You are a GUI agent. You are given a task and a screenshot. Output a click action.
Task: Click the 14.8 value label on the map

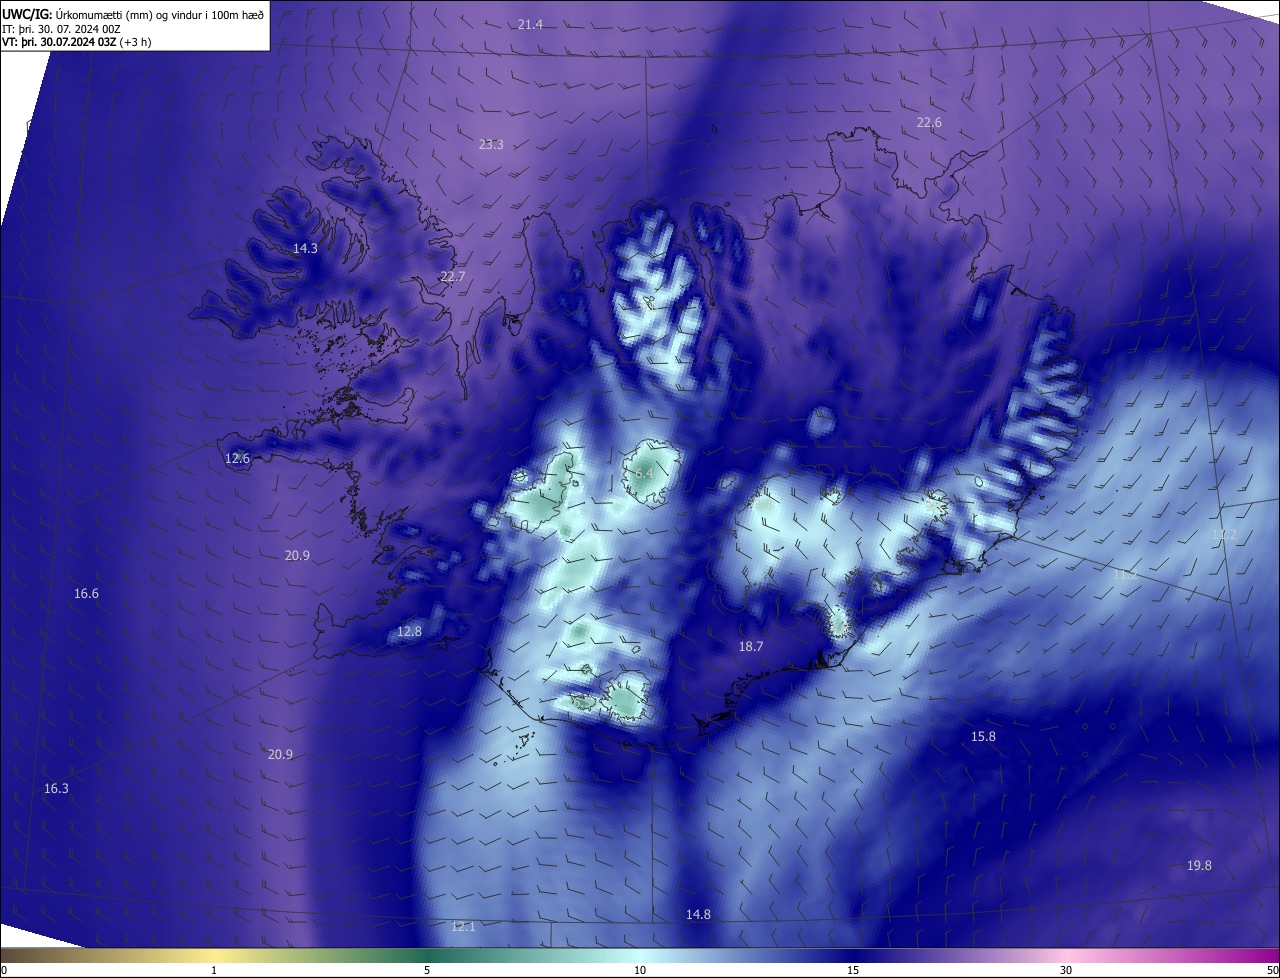pos(698,915)
